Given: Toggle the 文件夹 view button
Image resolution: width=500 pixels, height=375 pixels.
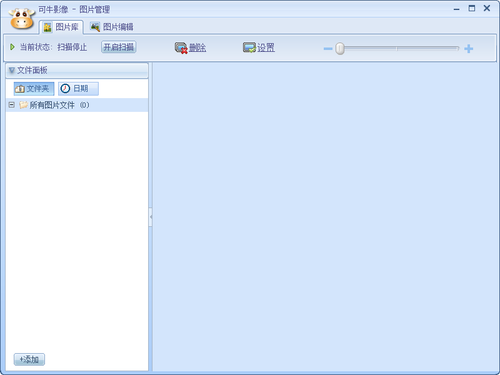Looking at the screenshot, I should (x=34, y=89).
